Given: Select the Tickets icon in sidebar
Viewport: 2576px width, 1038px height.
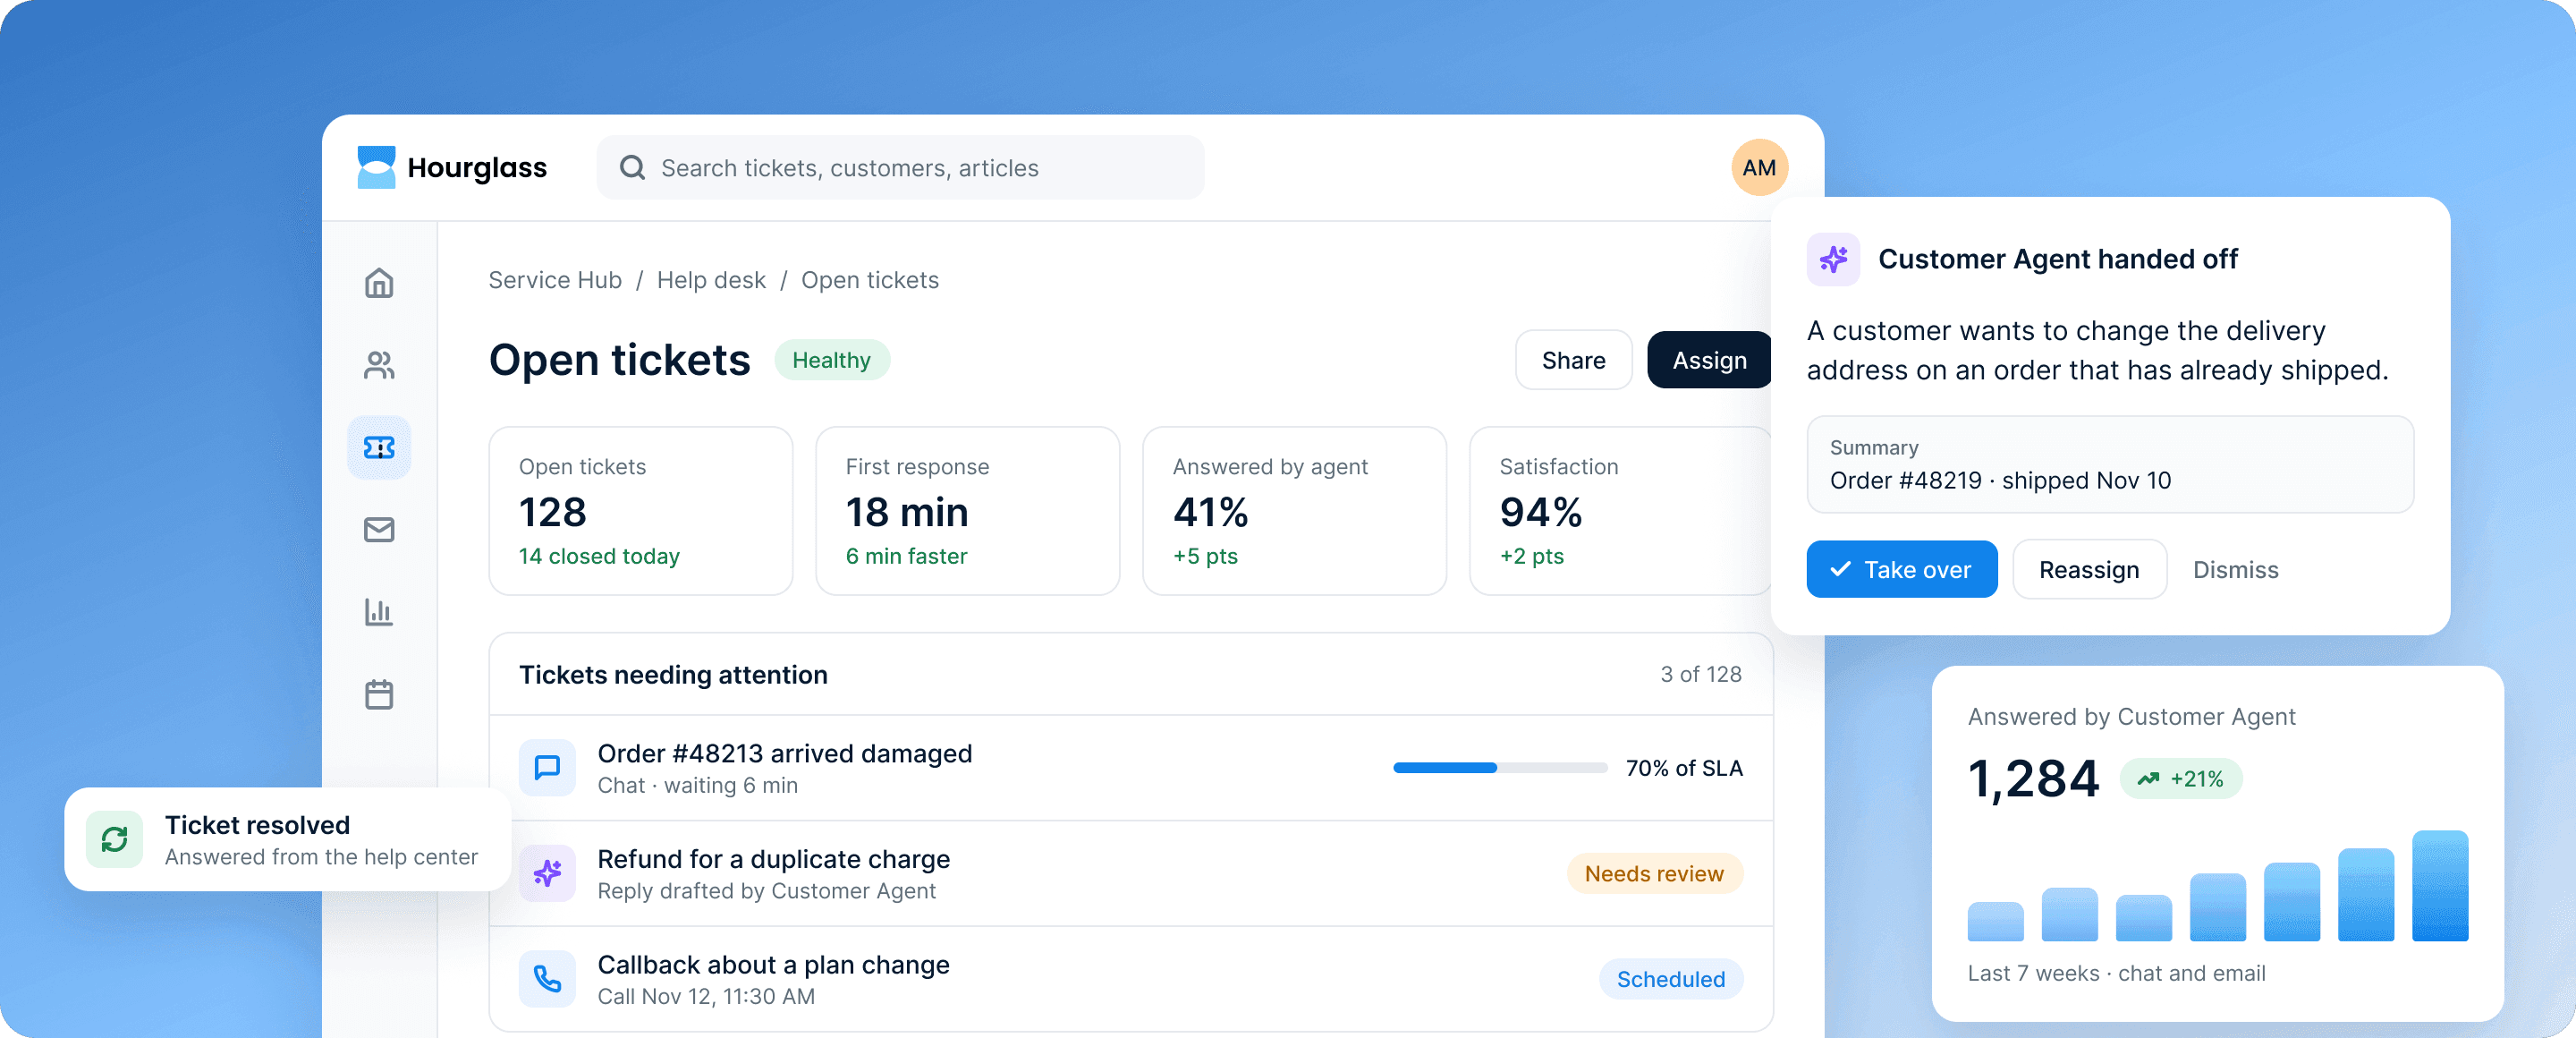Looking at the screenshot, I should click(x=379, y=447).
